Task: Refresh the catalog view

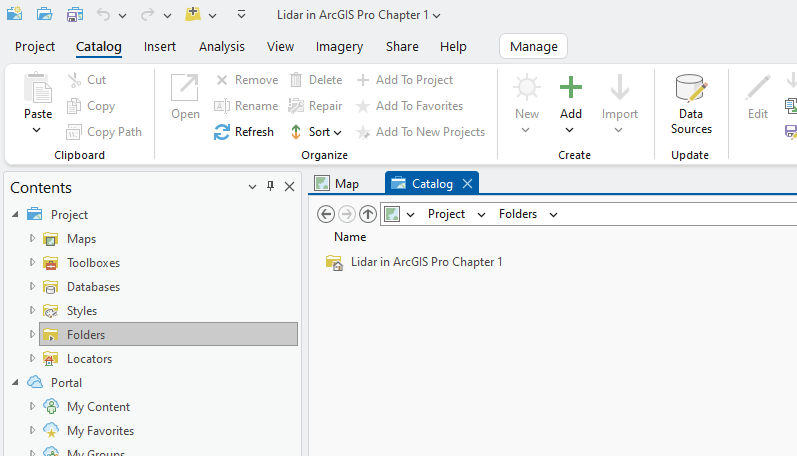Action: pos(244,132)
